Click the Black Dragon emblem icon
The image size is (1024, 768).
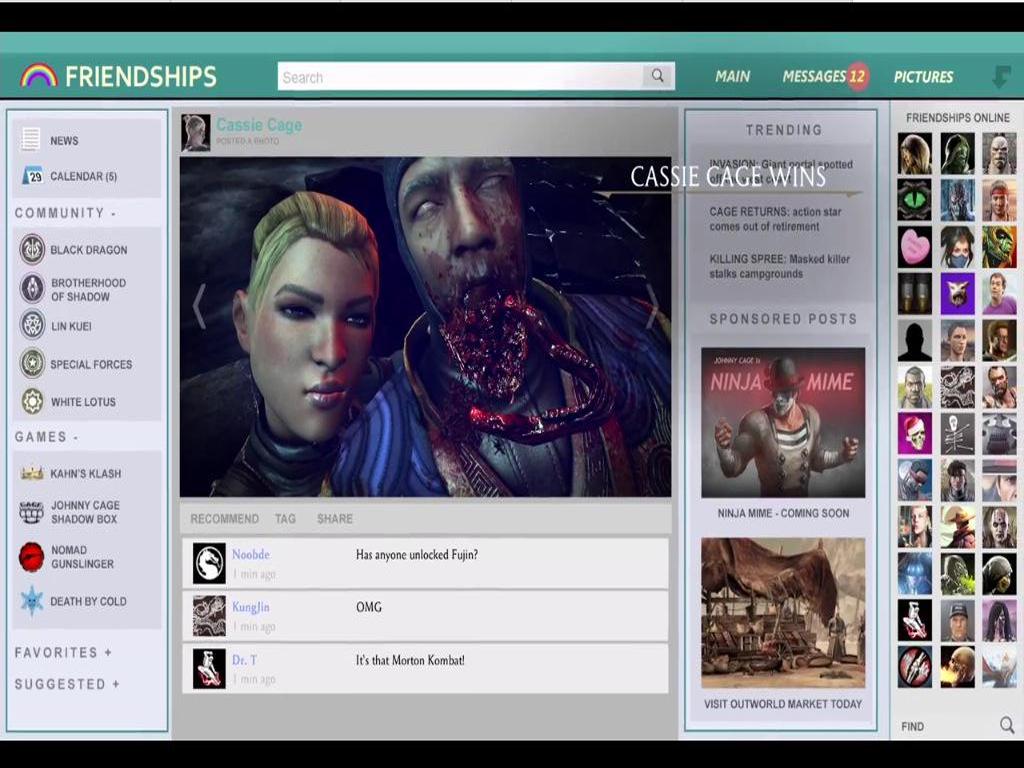[x=31, y=249]
